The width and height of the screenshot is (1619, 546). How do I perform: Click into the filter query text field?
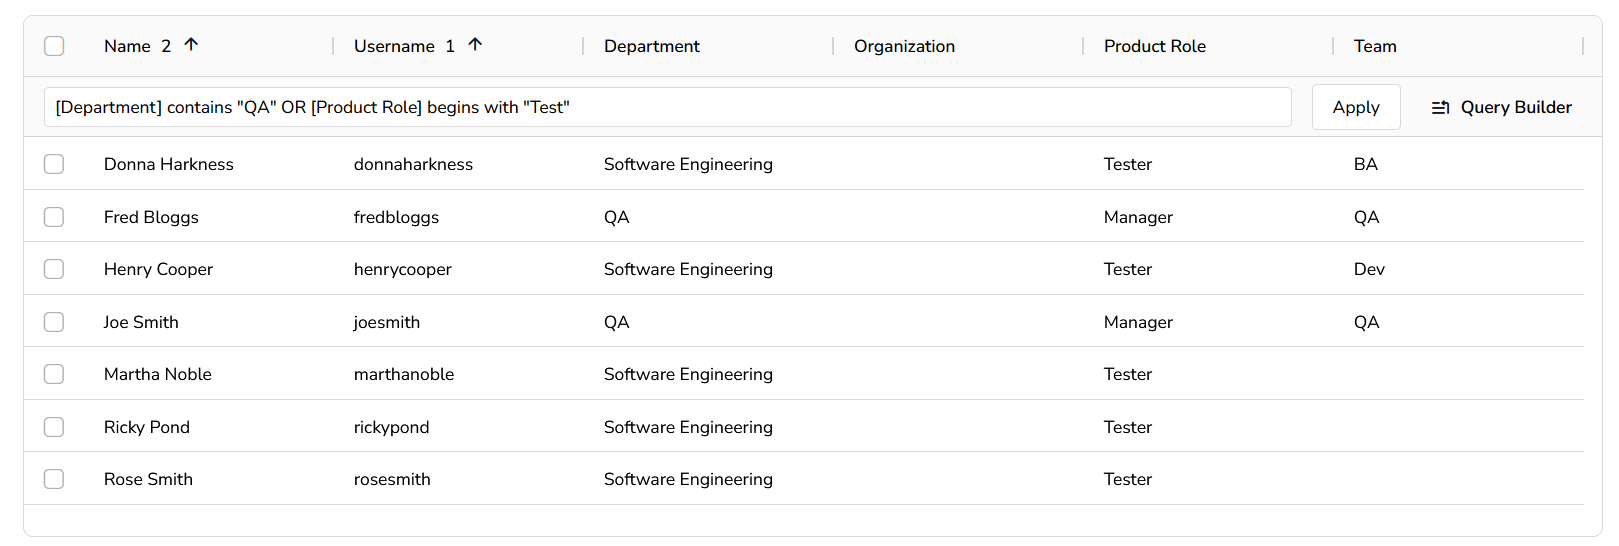pyautogui.click(x=667, y=108)
